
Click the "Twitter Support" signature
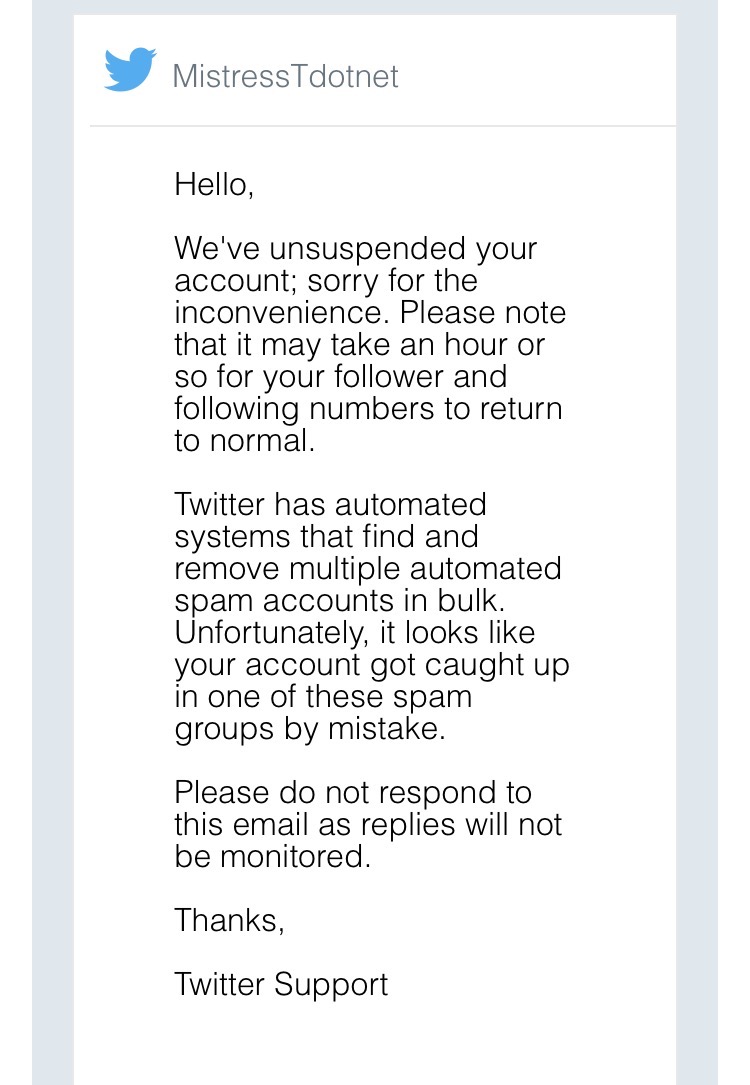click(281, 984)
